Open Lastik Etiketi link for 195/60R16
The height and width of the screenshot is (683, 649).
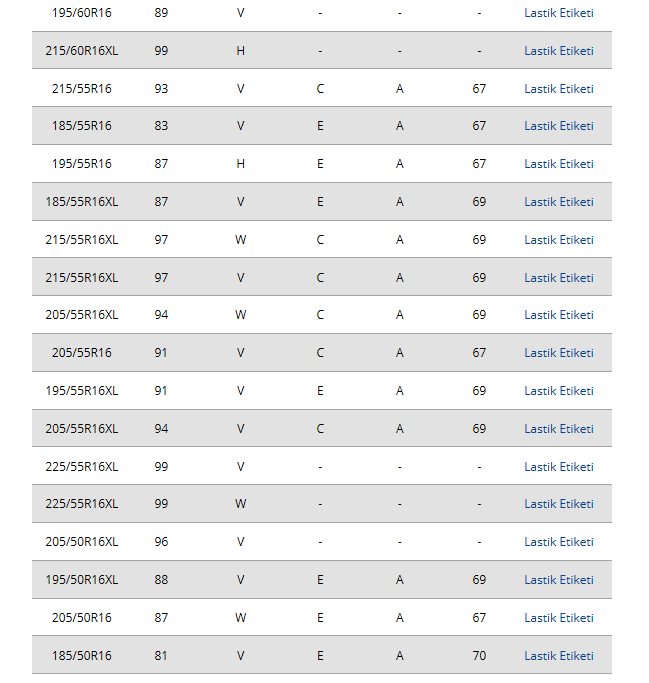coord(558,13)
